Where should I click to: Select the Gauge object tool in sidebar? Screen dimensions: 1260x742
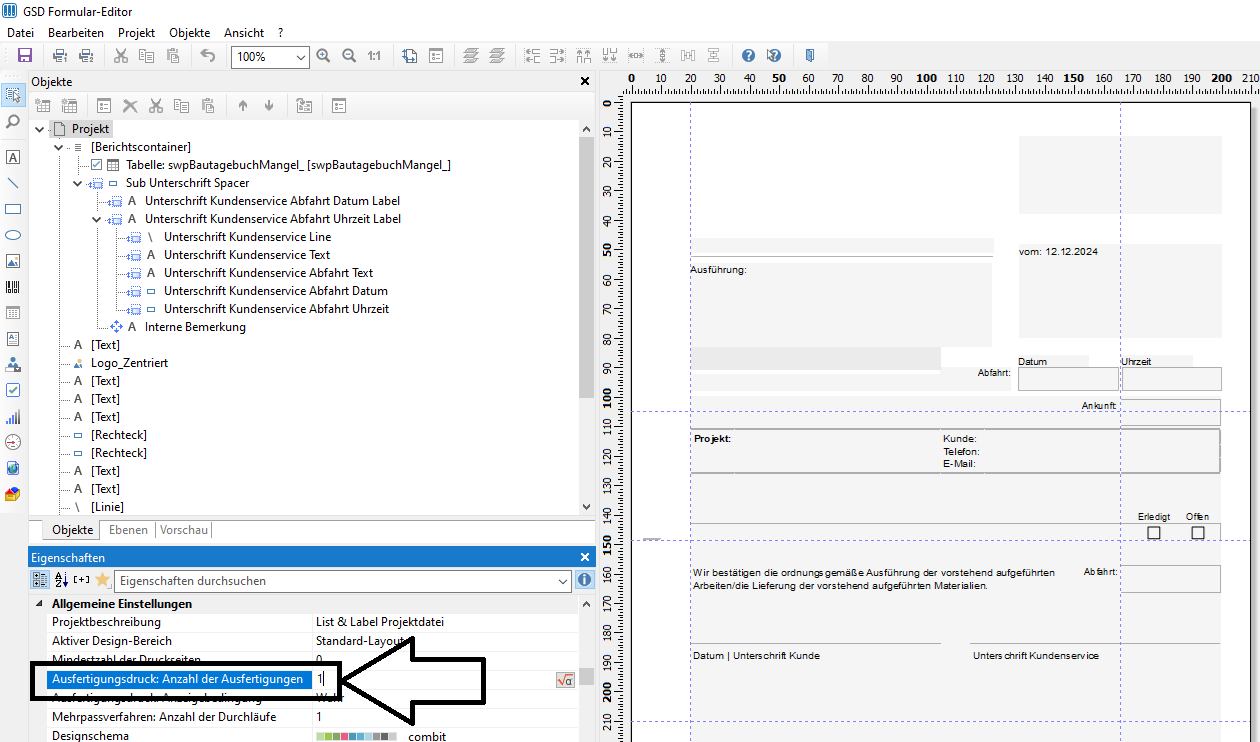click(x=13, y=442)
